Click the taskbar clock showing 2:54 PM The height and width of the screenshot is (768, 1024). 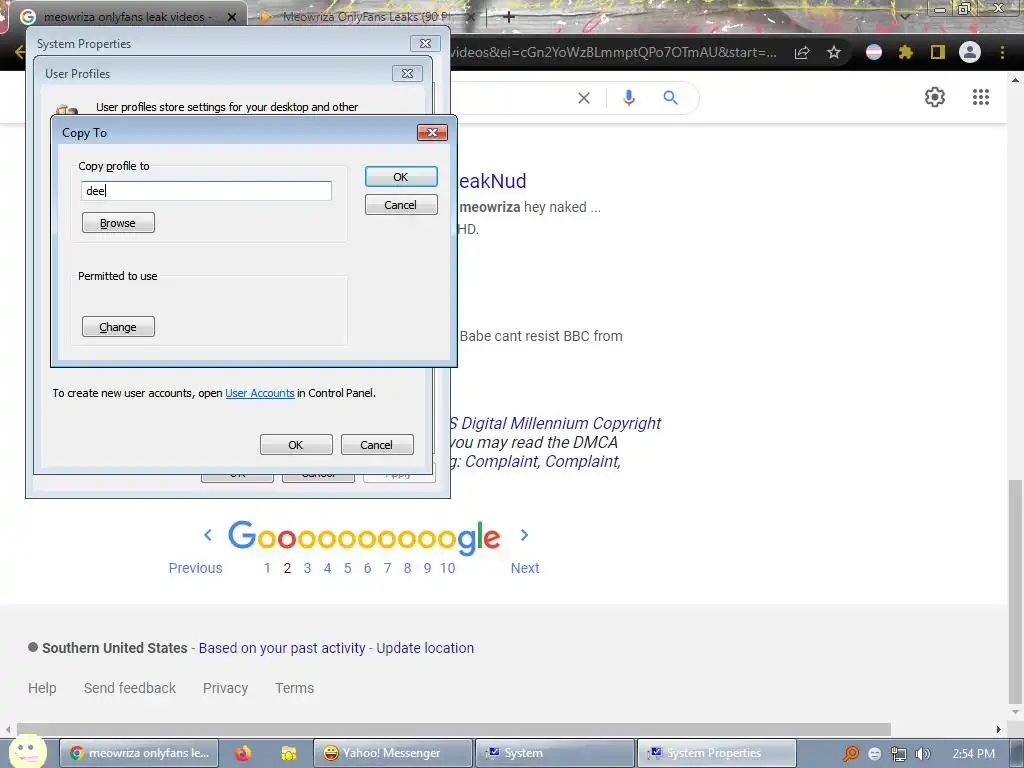point(973,754)
